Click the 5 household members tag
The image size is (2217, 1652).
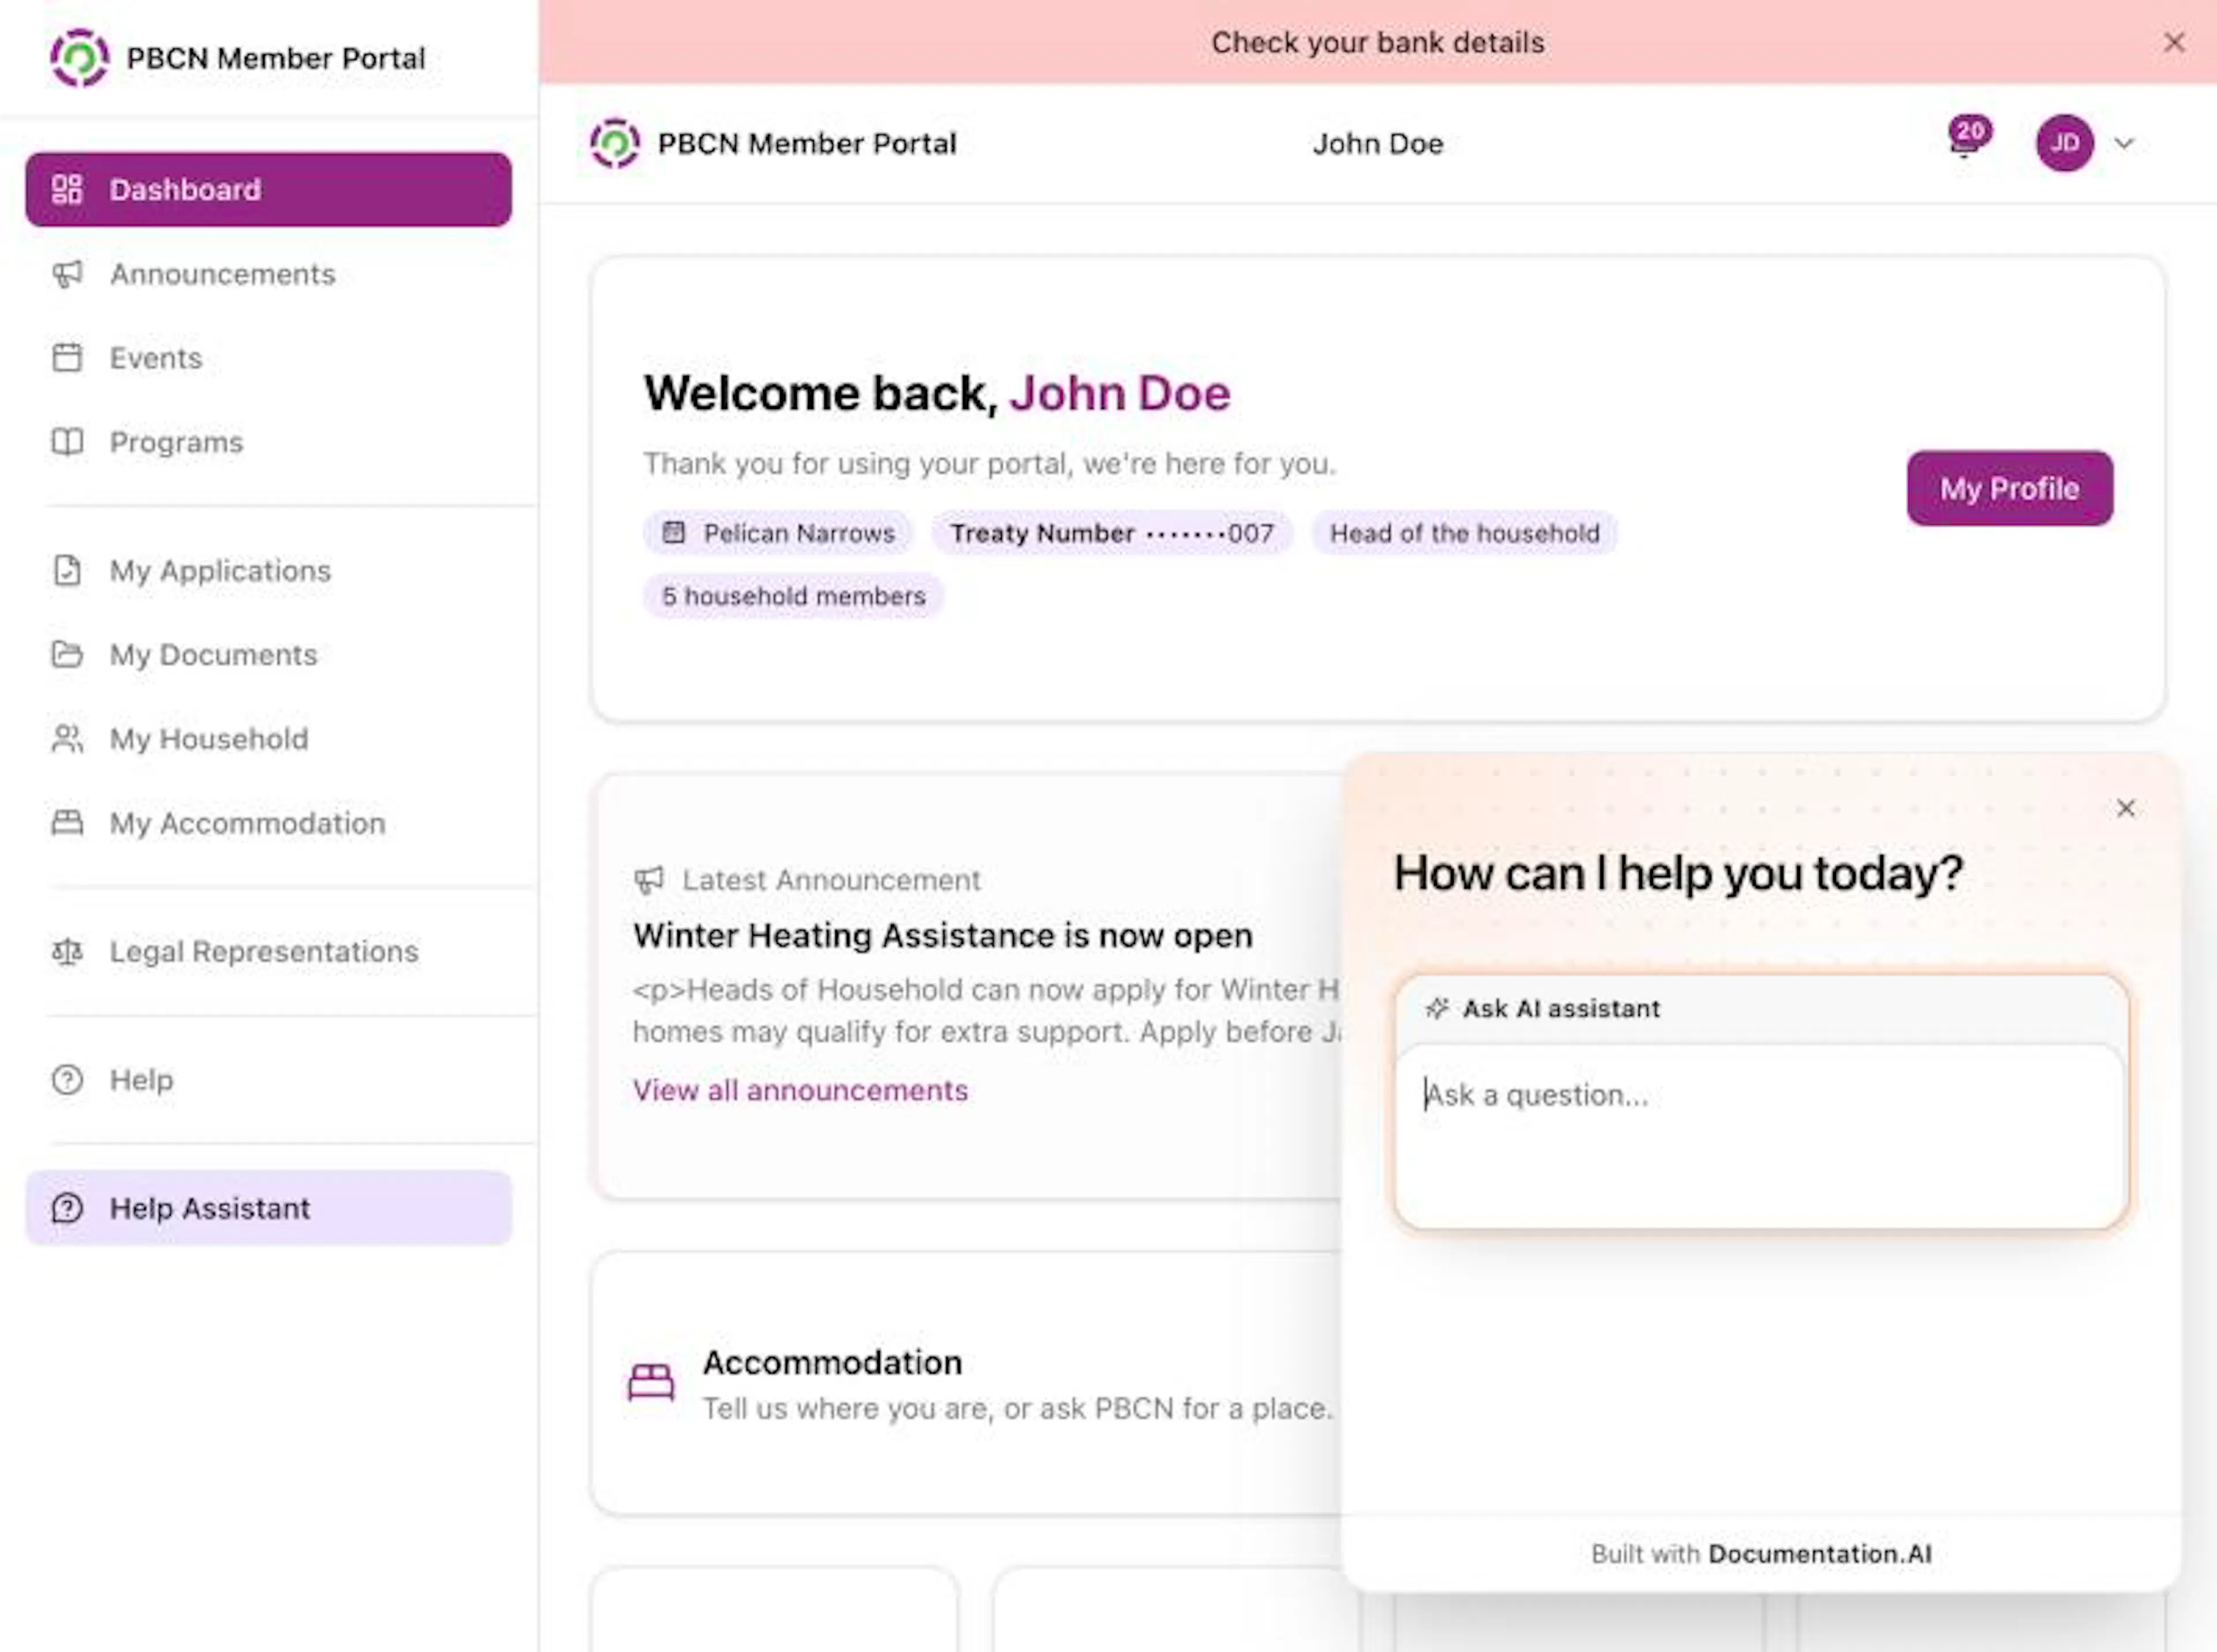point(793,596)
